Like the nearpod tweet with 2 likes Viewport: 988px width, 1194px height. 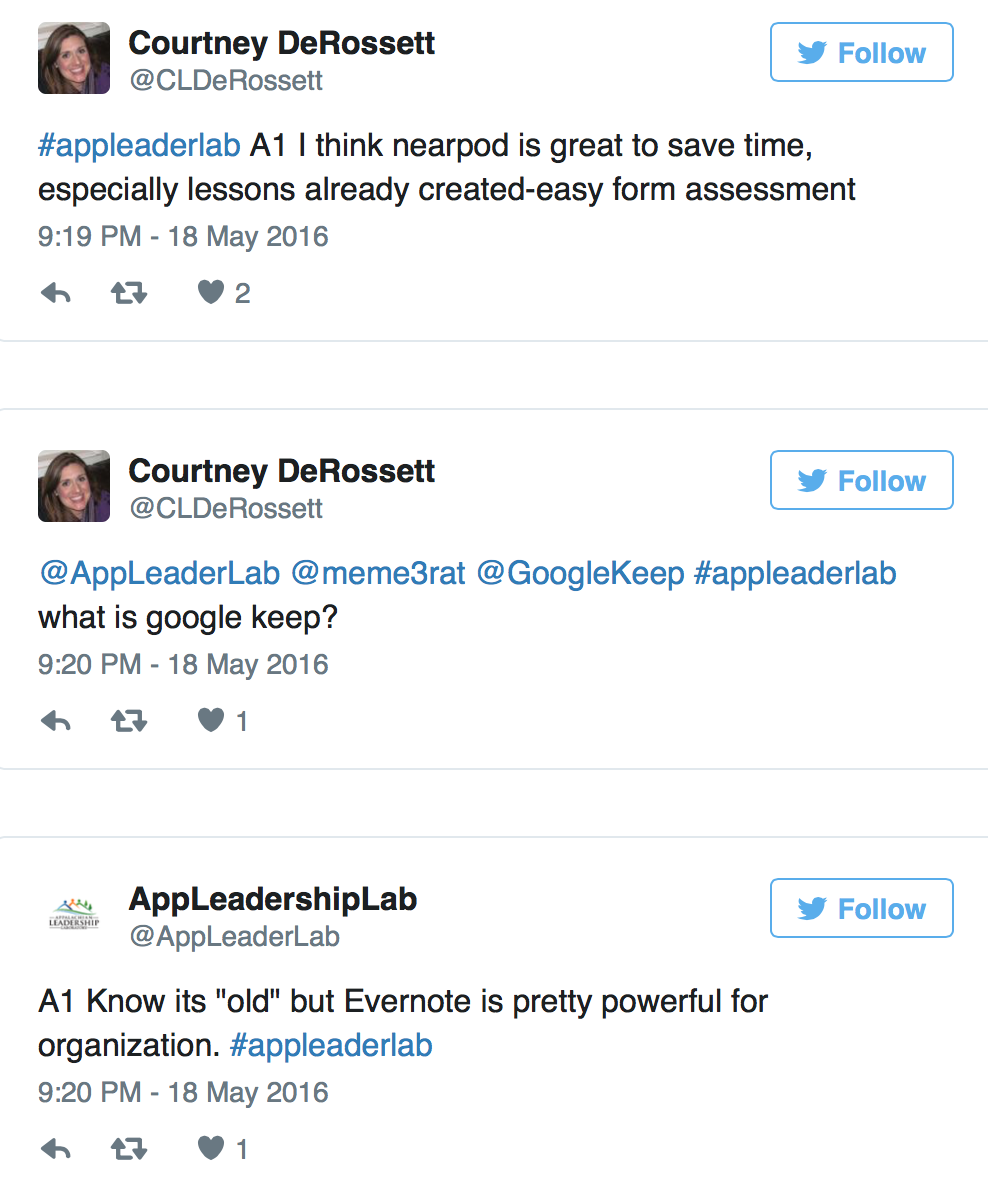211,292
